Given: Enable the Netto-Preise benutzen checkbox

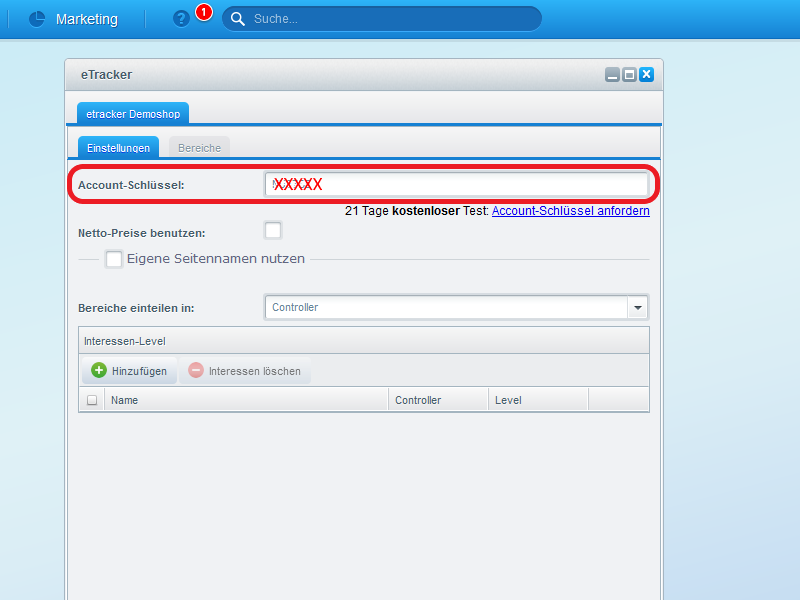Looking at the screenshot, I should (x=273, y=230).
